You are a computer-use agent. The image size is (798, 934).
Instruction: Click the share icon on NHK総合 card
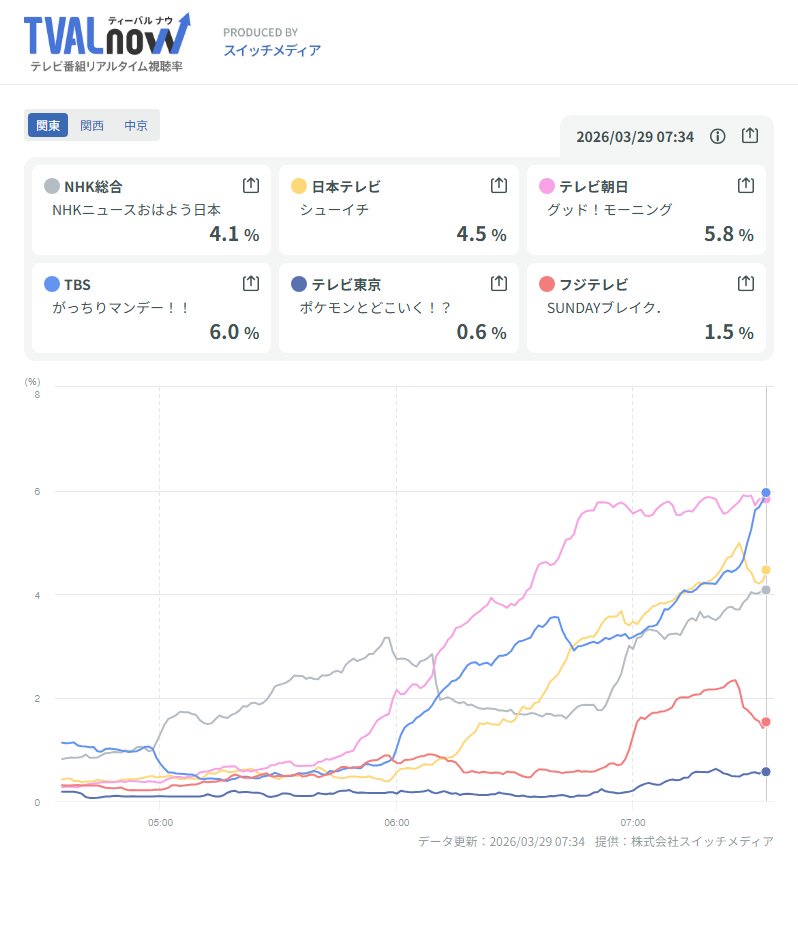[251, 185]
